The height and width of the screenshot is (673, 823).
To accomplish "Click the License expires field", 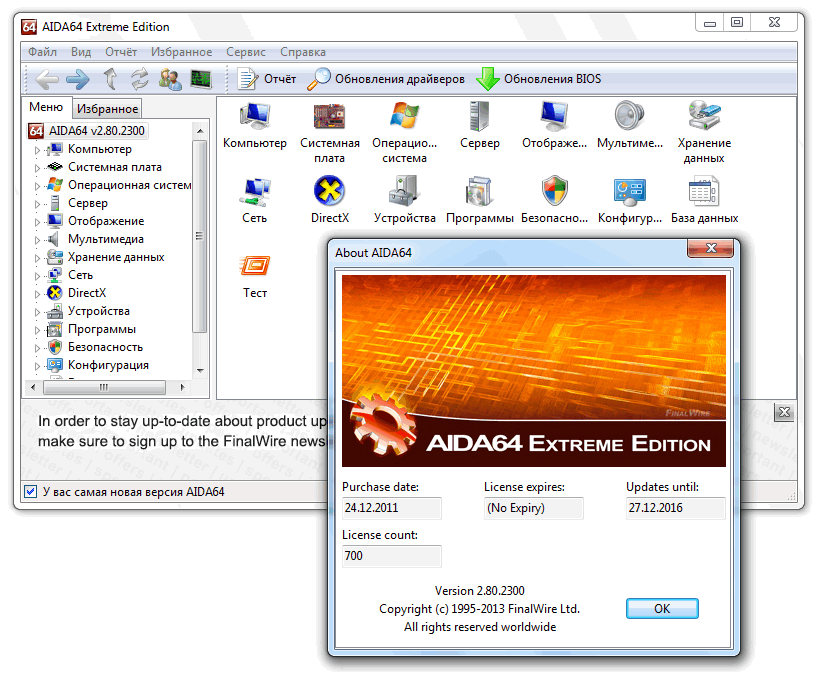I will pos(533,508).
